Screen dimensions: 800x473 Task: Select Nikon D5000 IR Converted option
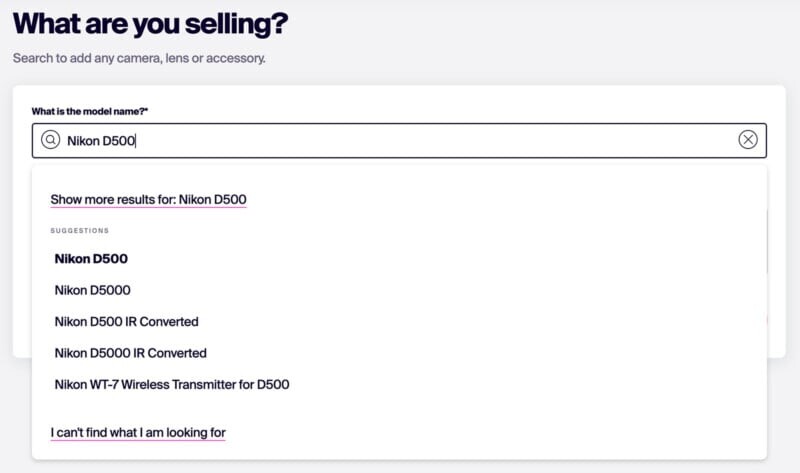pos(131,353)
